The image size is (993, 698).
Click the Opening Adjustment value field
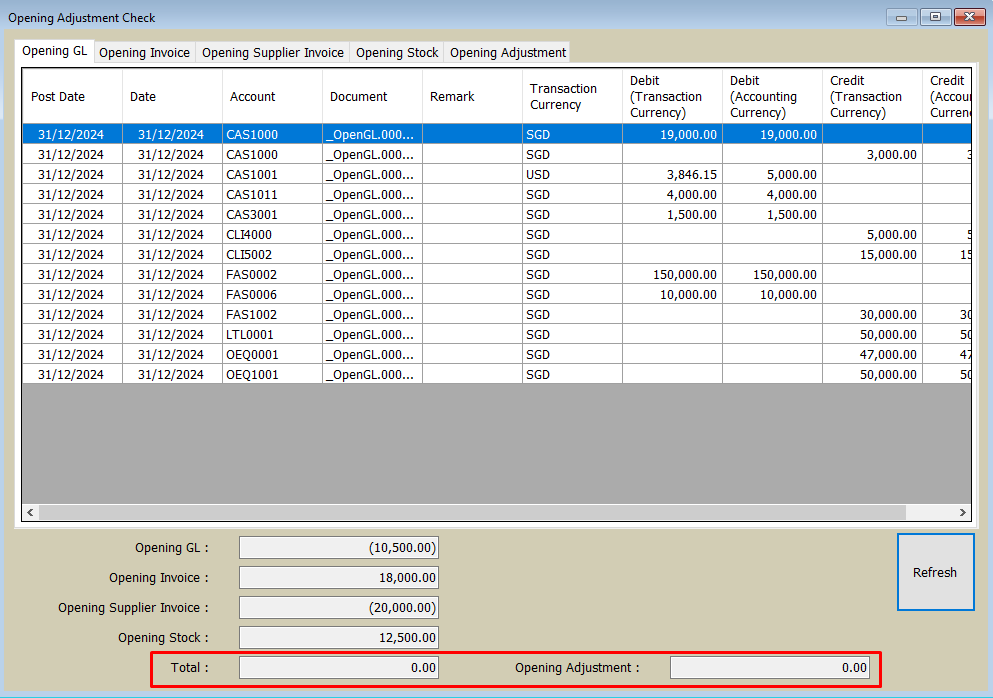click(x=769, y=668)
